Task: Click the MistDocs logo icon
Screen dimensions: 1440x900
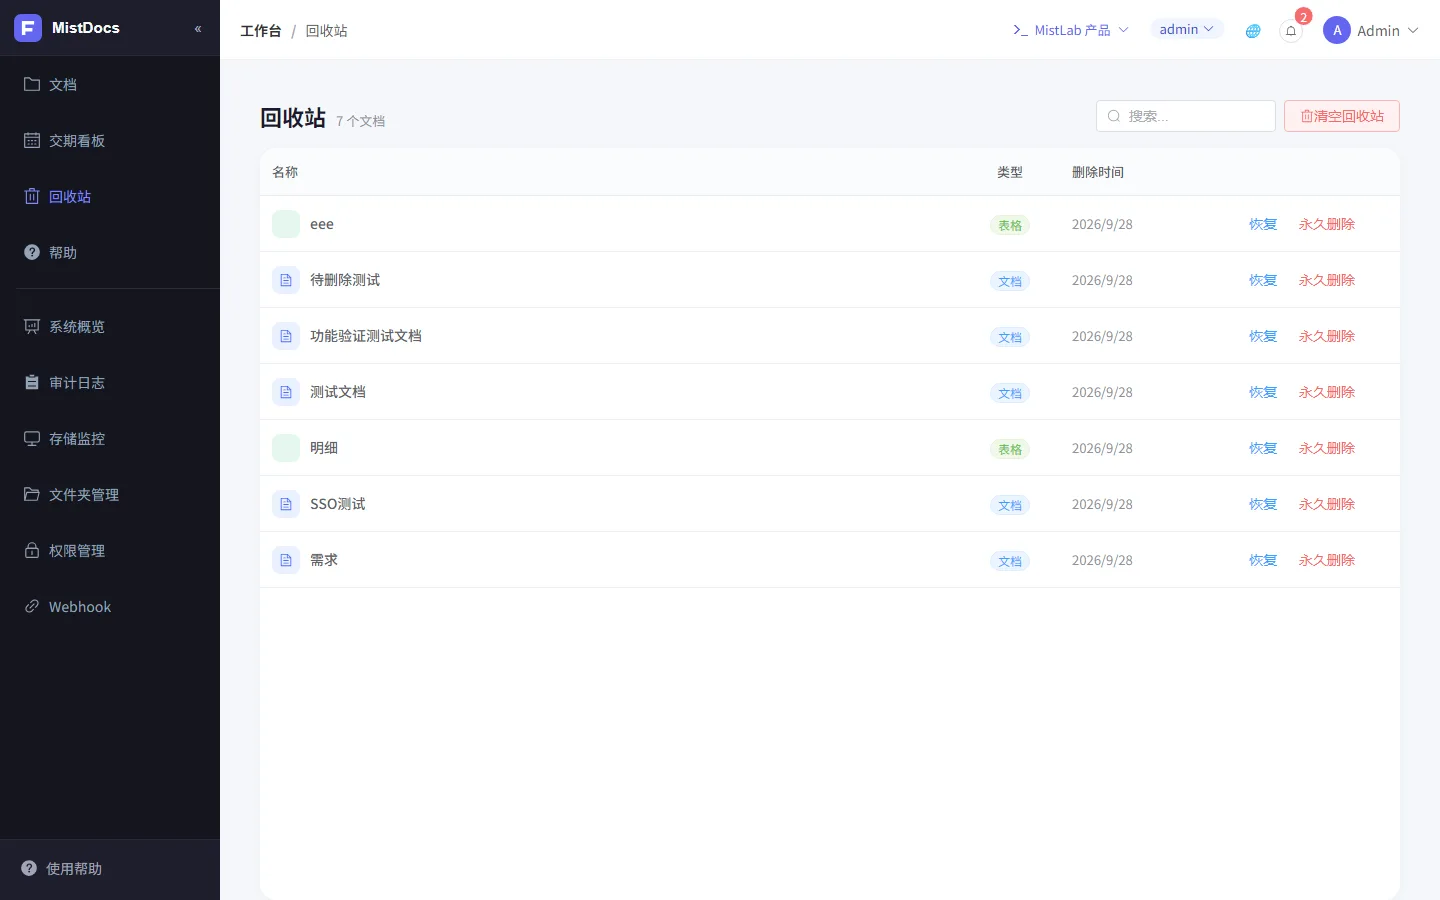Action: (28, 28)
